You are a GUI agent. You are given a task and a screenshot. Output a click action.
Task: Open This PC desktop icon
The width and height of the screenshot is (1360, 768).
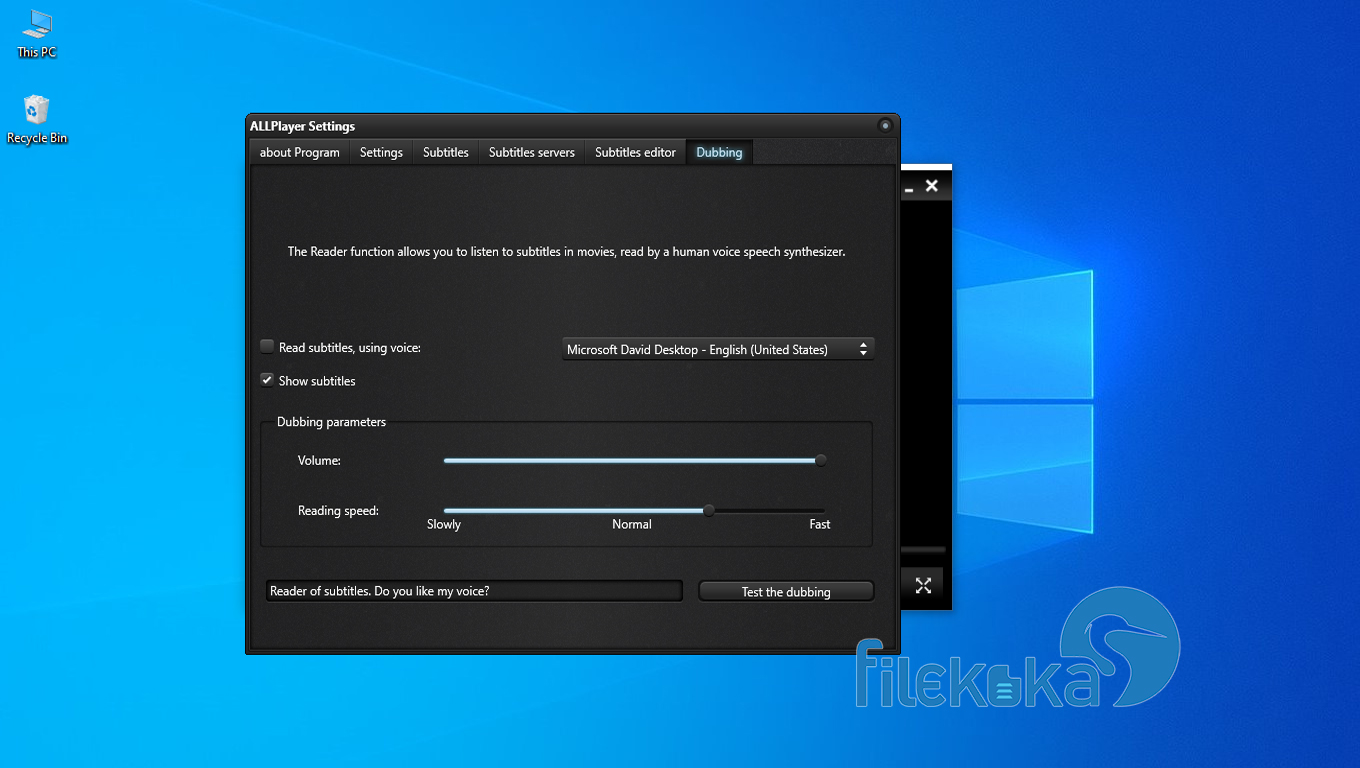pyautogui.click(x=37, y=34)
